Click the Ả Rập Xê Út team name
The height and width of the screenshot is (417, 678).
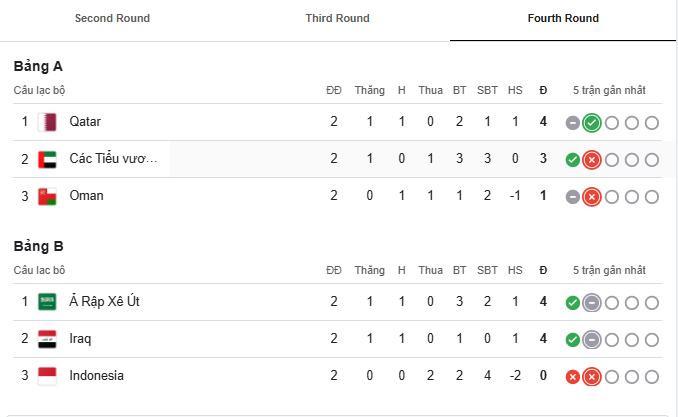(104, 302)
